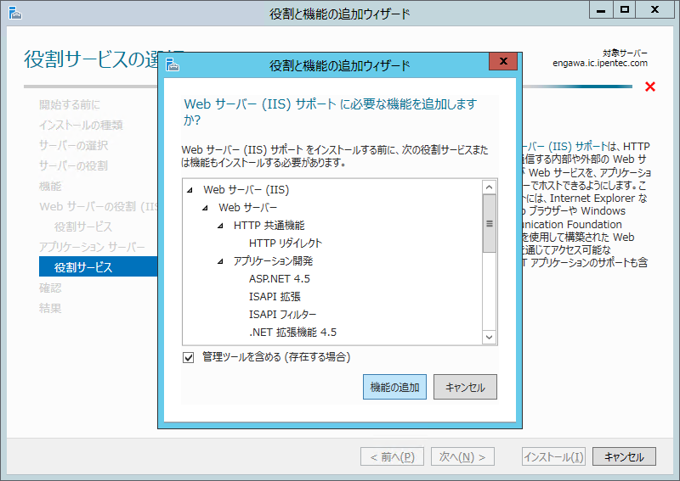Click the インストール(I) button
The image size is (680, 481).
pos(554,457)
